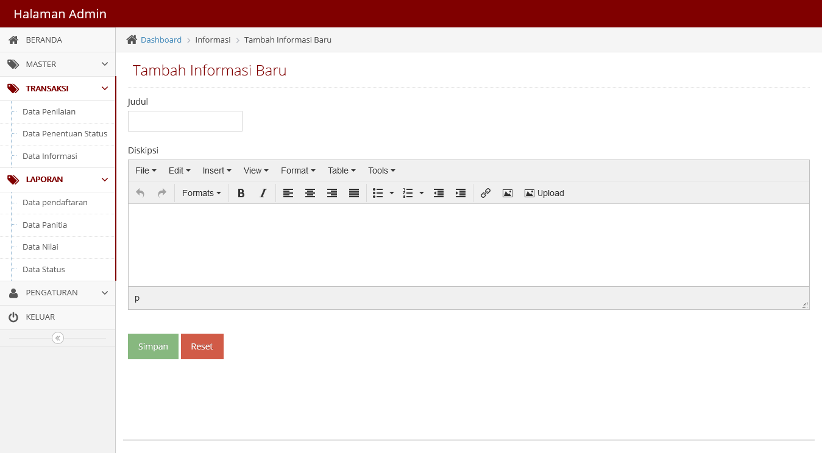Toggle the bullet list button

pos(378,193)
